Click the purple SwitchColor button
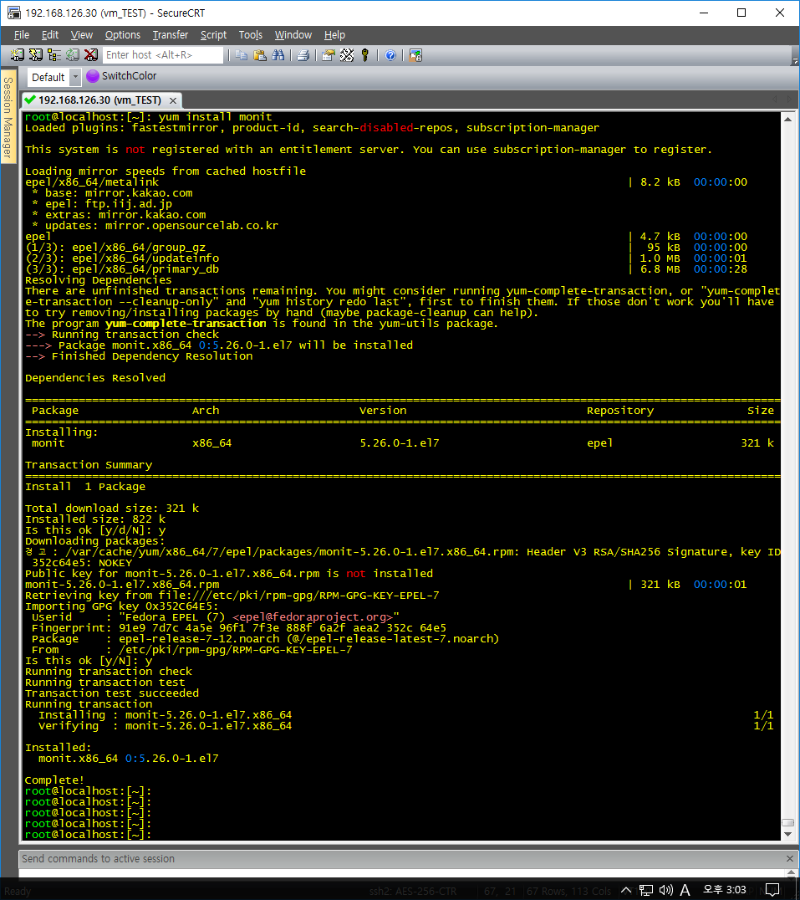 coord(121,76)
